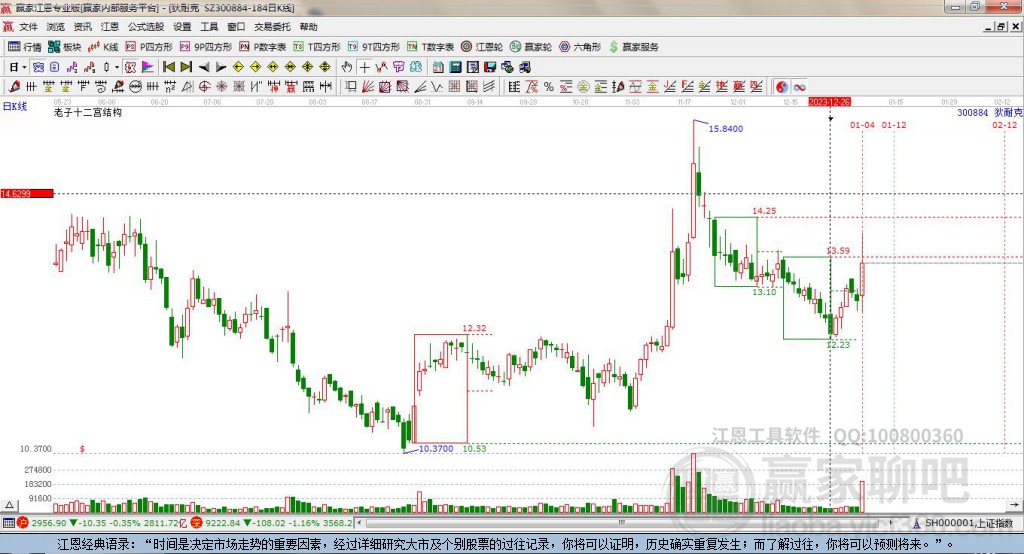This screenshot has height=554, width=1024.
Task: Open 赢家服务 service link
Action: pyautogui.click(x=633, y=47)
